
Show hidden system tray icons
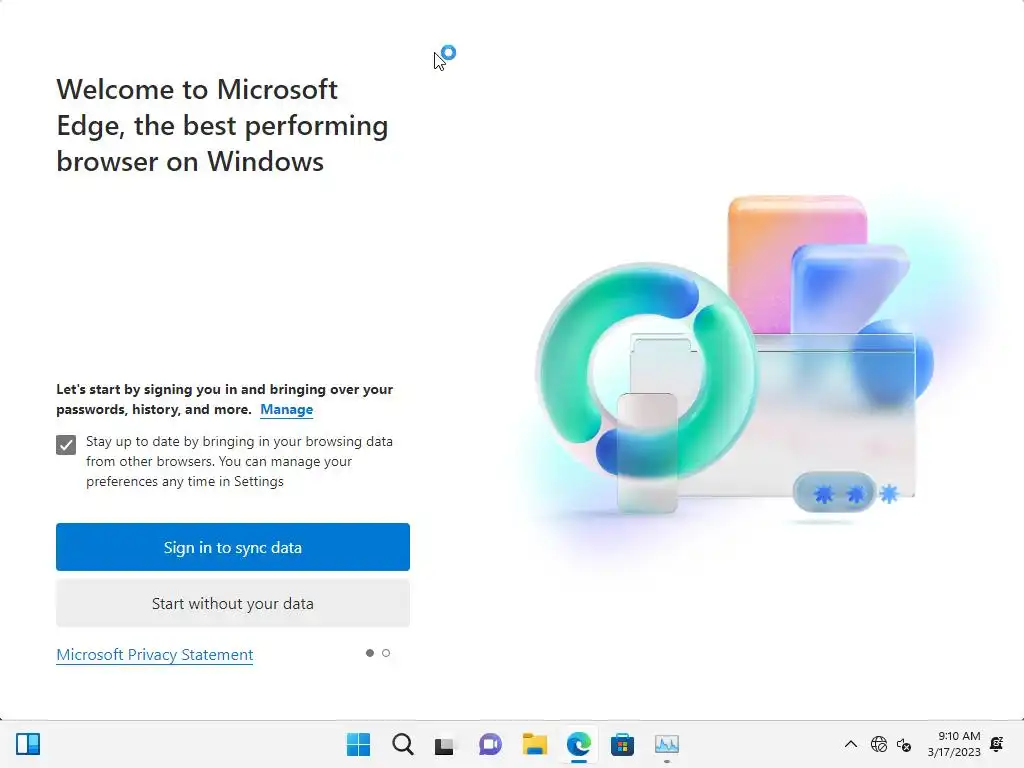coord(851,744)
